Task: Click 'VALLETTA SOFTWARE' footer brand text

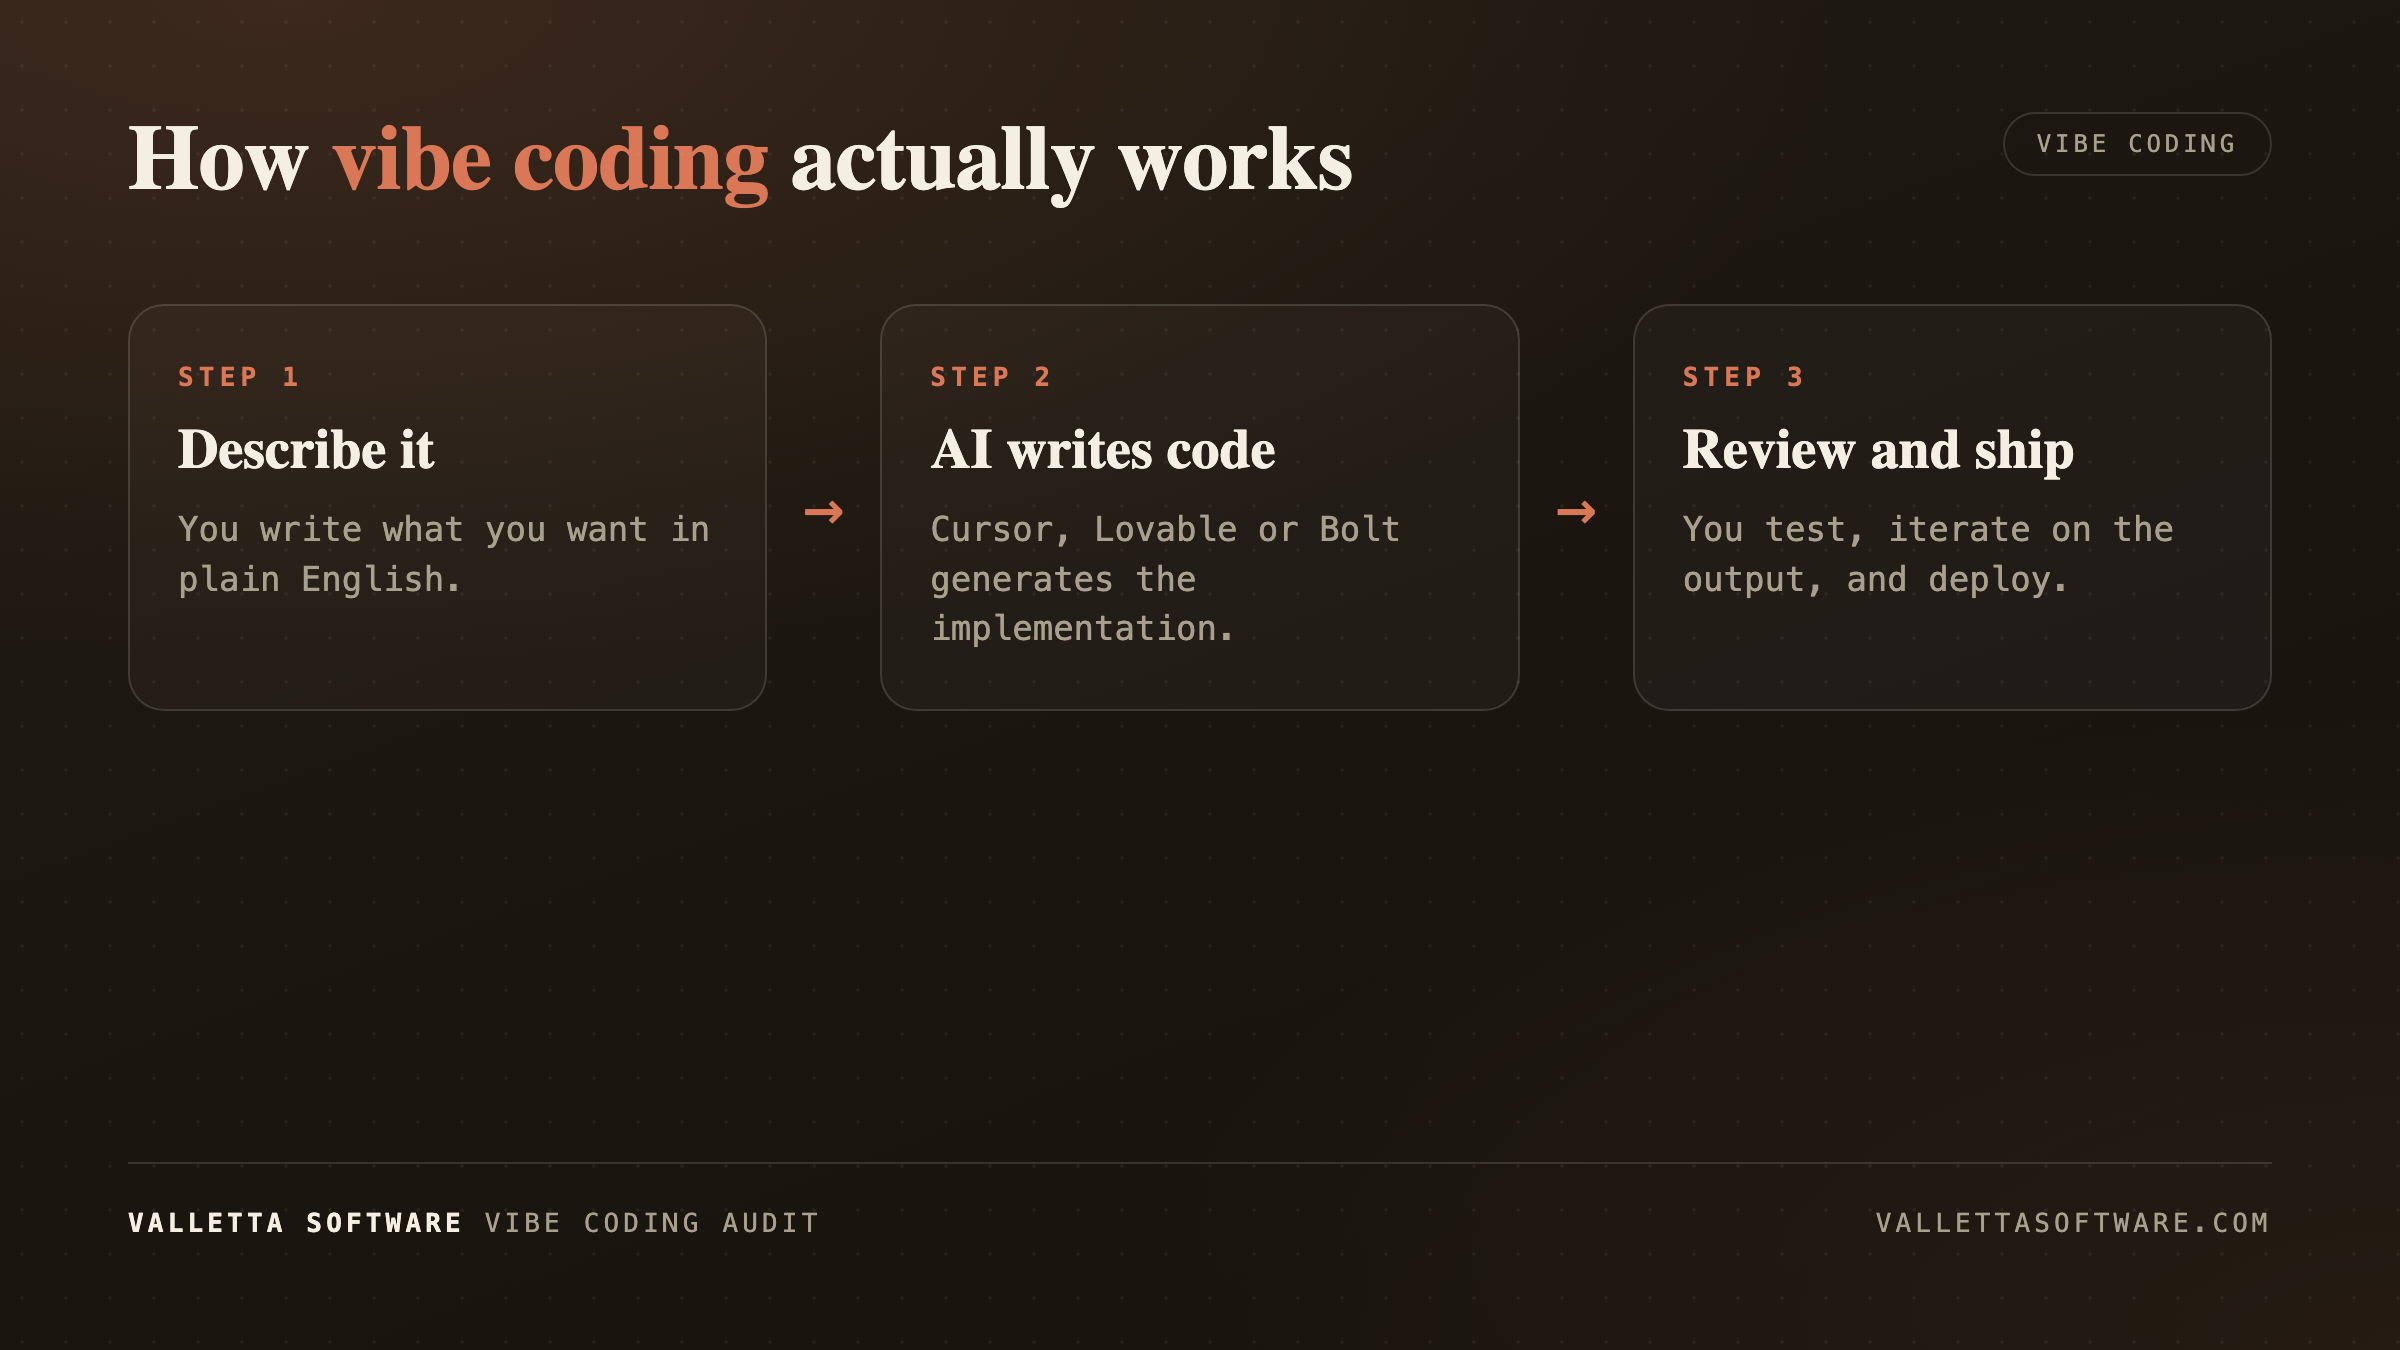Action: pyautogui.click(x=295, y=1223)
